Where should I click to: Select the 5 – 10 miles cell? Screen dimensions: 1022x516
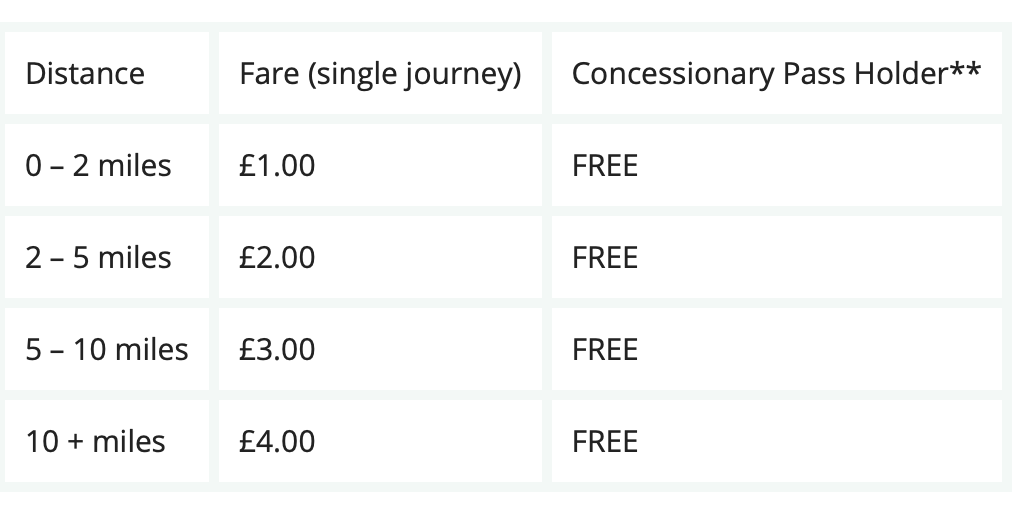pyautogui.click(x=107, y=349)
